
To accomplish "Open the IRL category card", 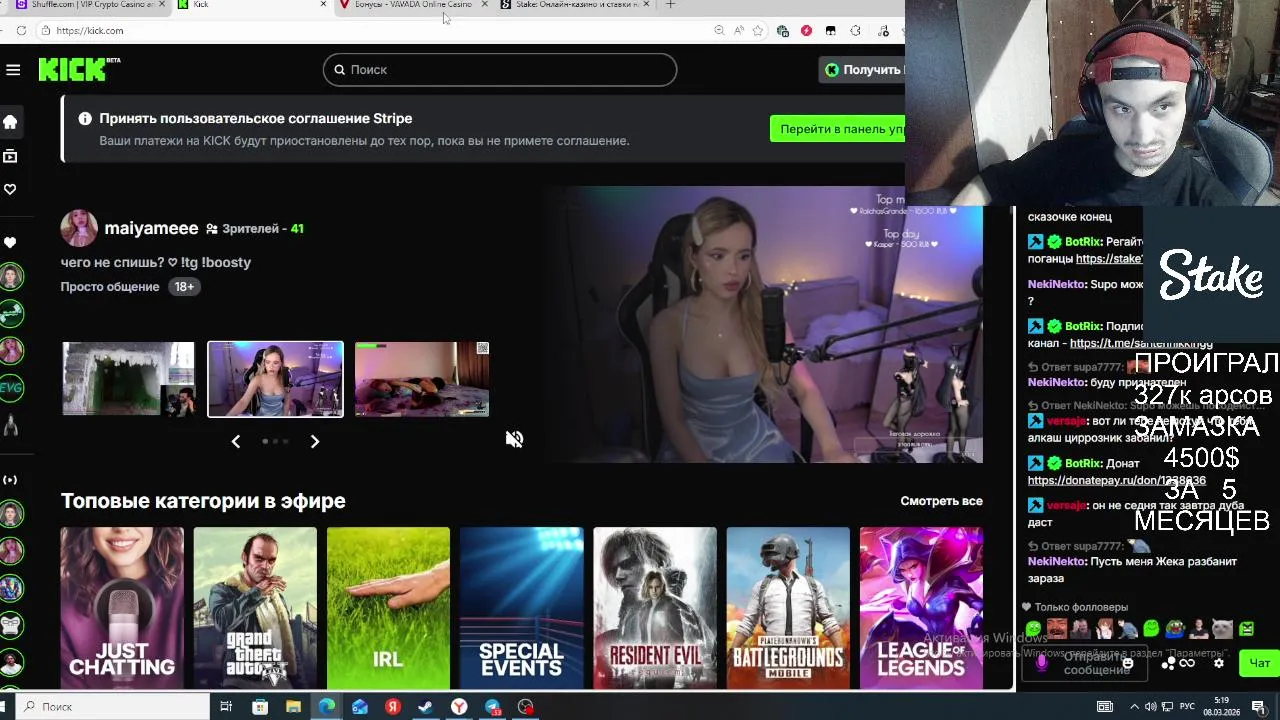I will (388, 608).
